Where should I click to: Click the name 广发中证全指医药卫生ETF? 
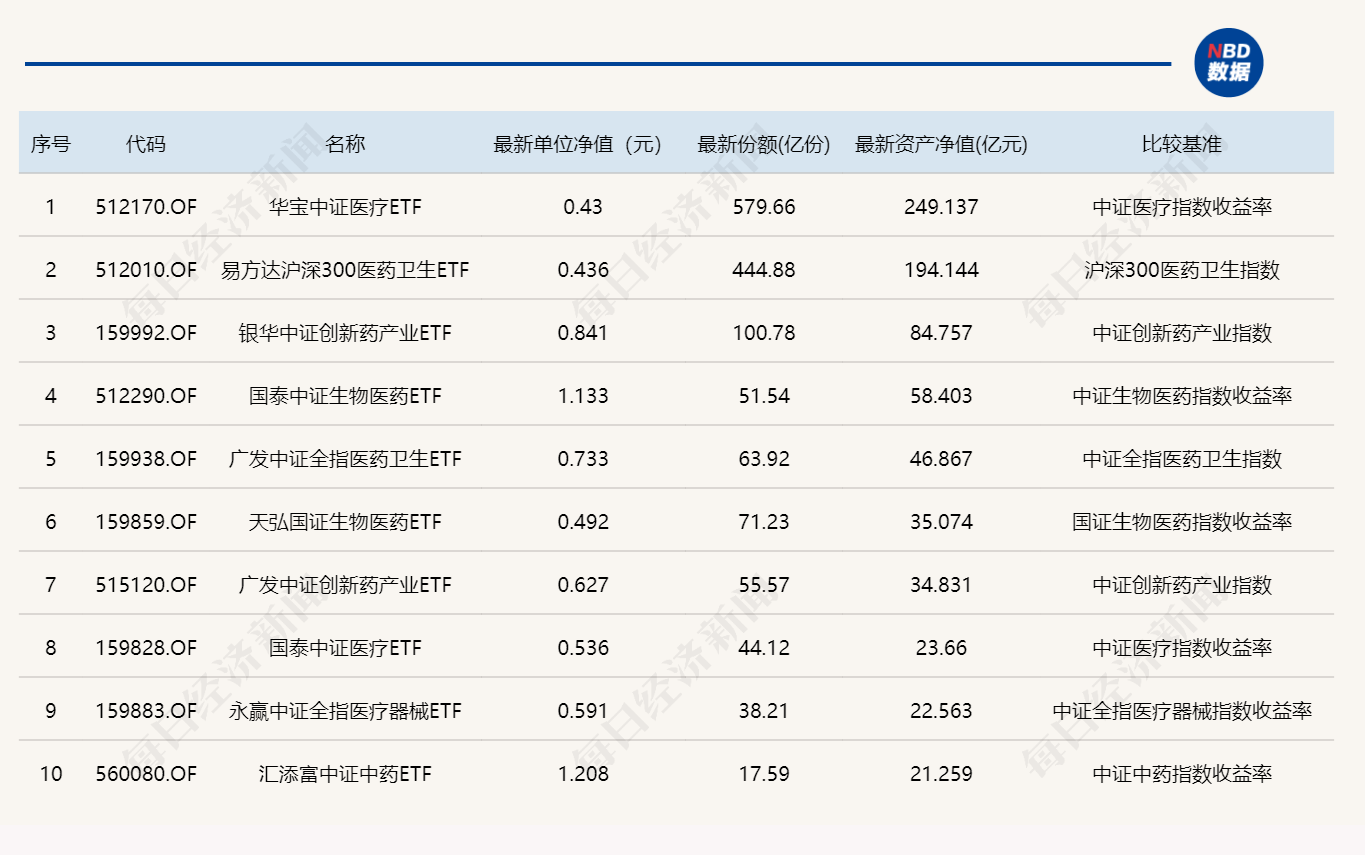coord(345,459)
